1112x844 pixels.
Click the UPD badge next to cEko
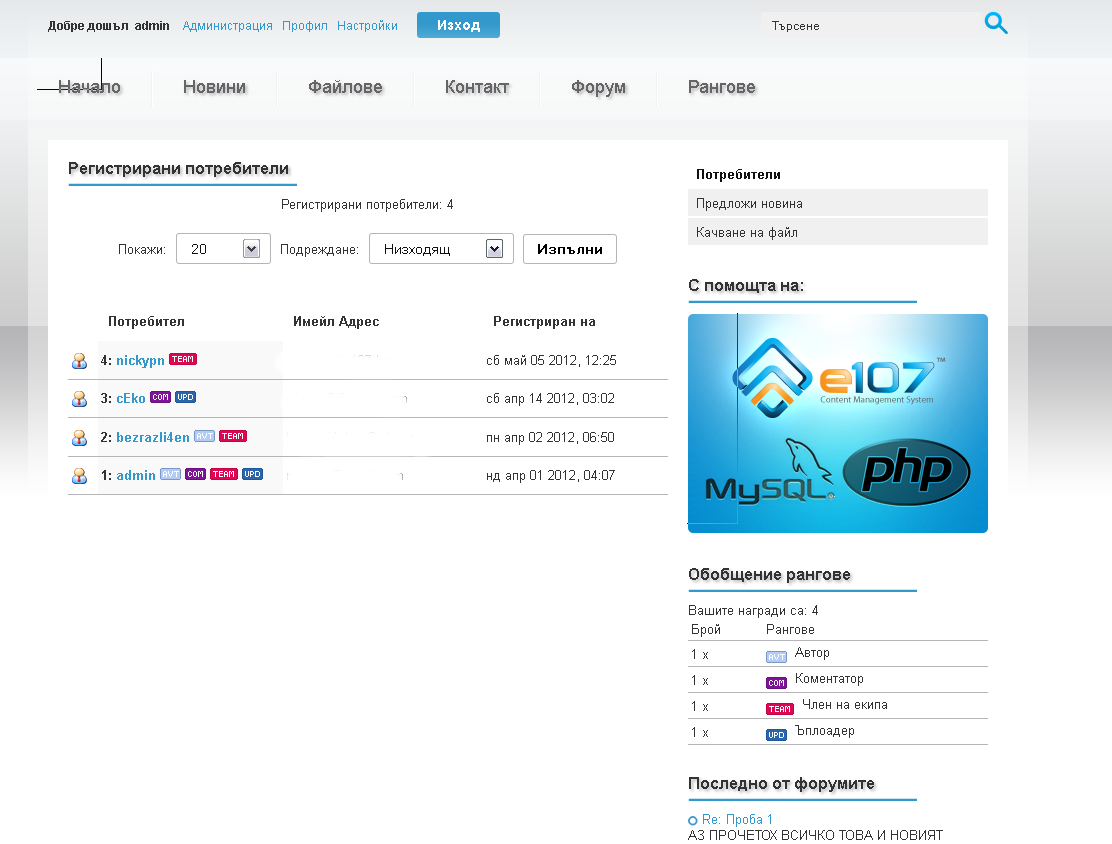(x=184, y=397)
